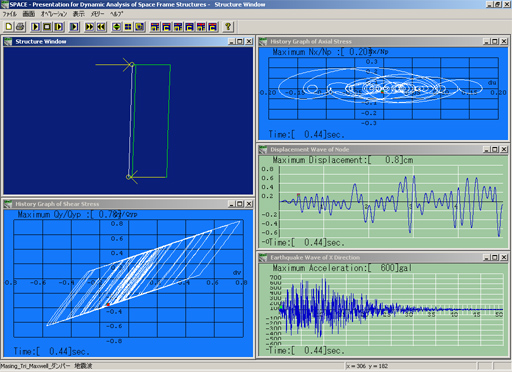Click the SPACE application icon in title bar

(x=4, y=5)
